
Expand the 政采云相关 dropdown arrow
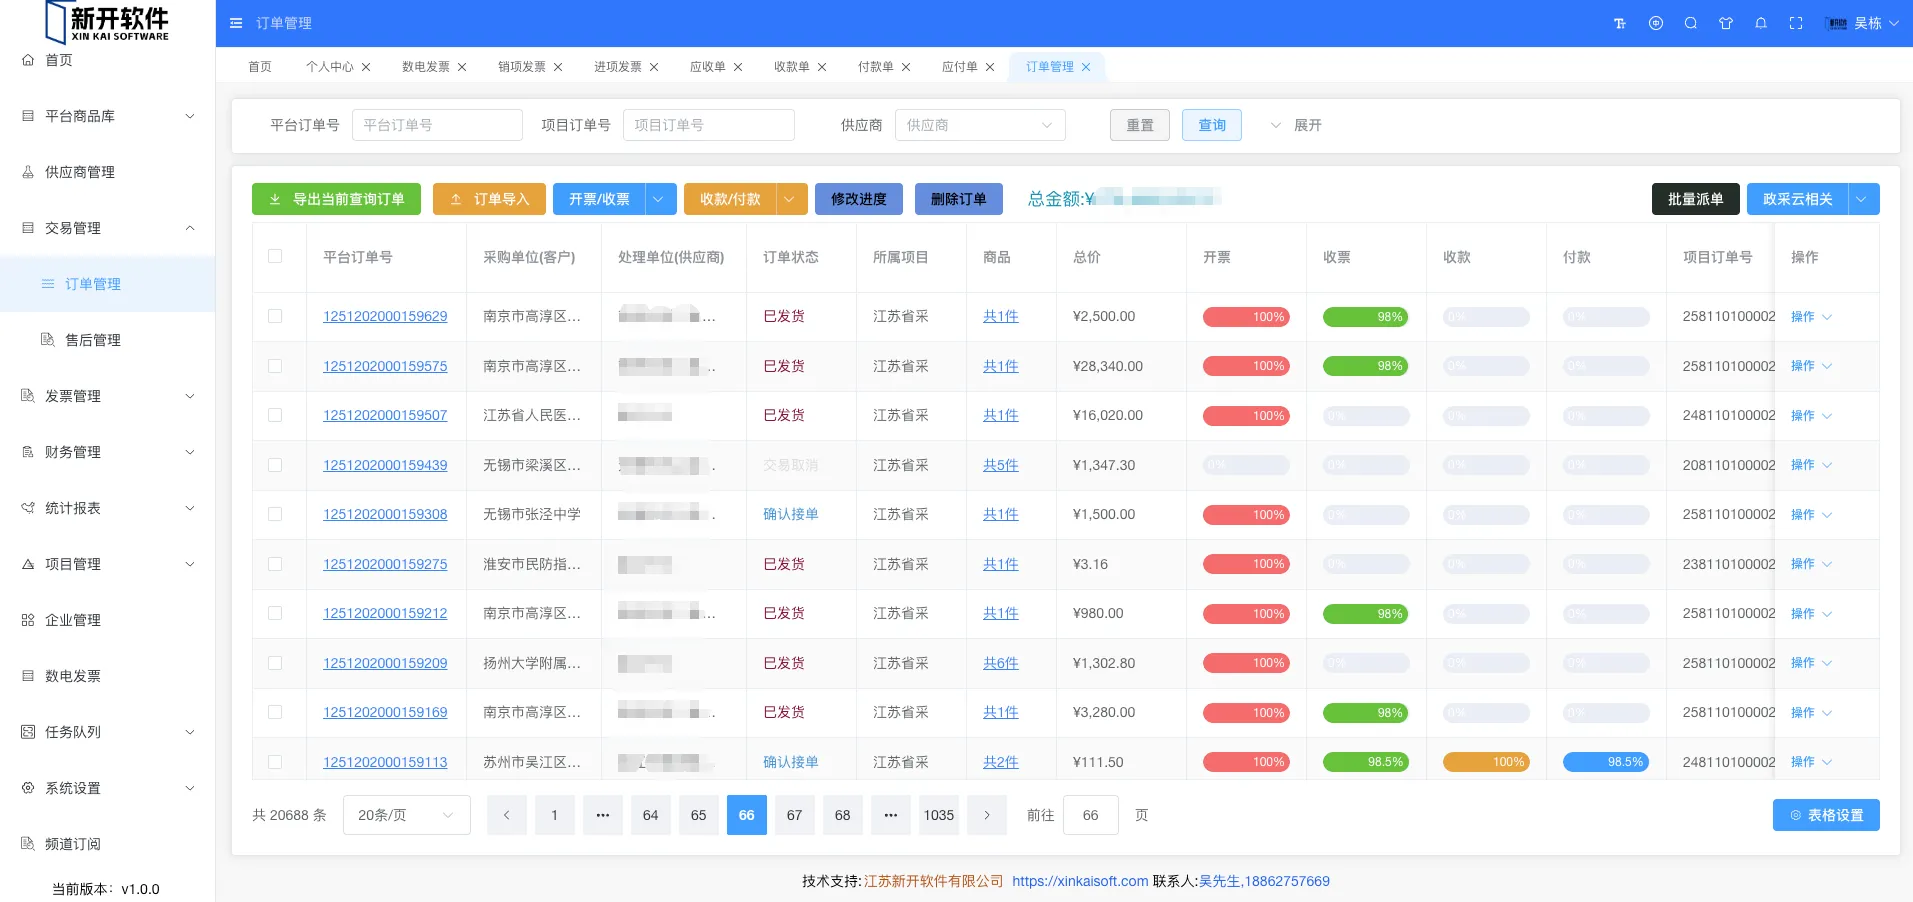click(1862, 199)
